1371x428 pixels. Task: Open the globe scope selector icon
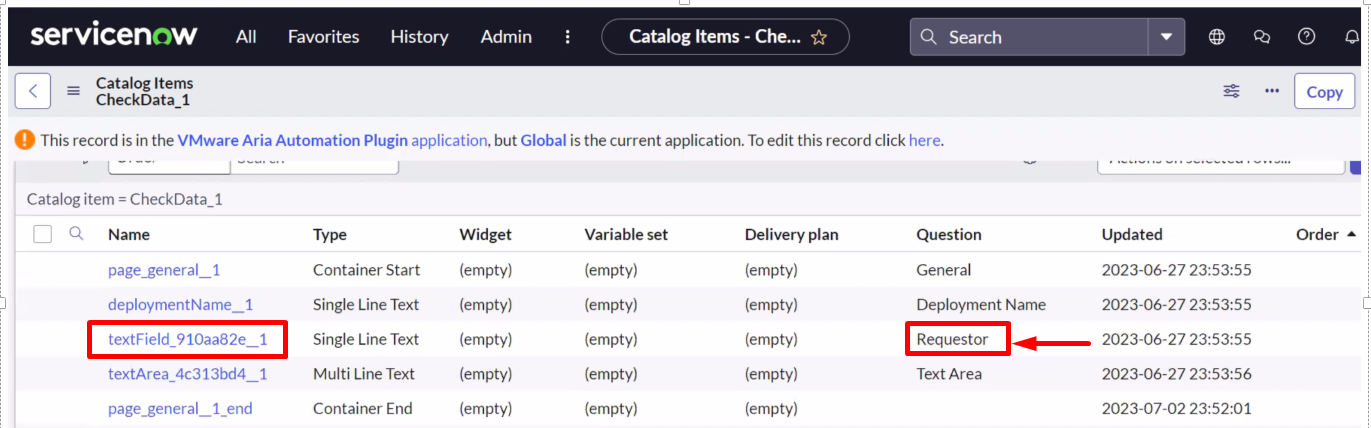point(1217,37)
